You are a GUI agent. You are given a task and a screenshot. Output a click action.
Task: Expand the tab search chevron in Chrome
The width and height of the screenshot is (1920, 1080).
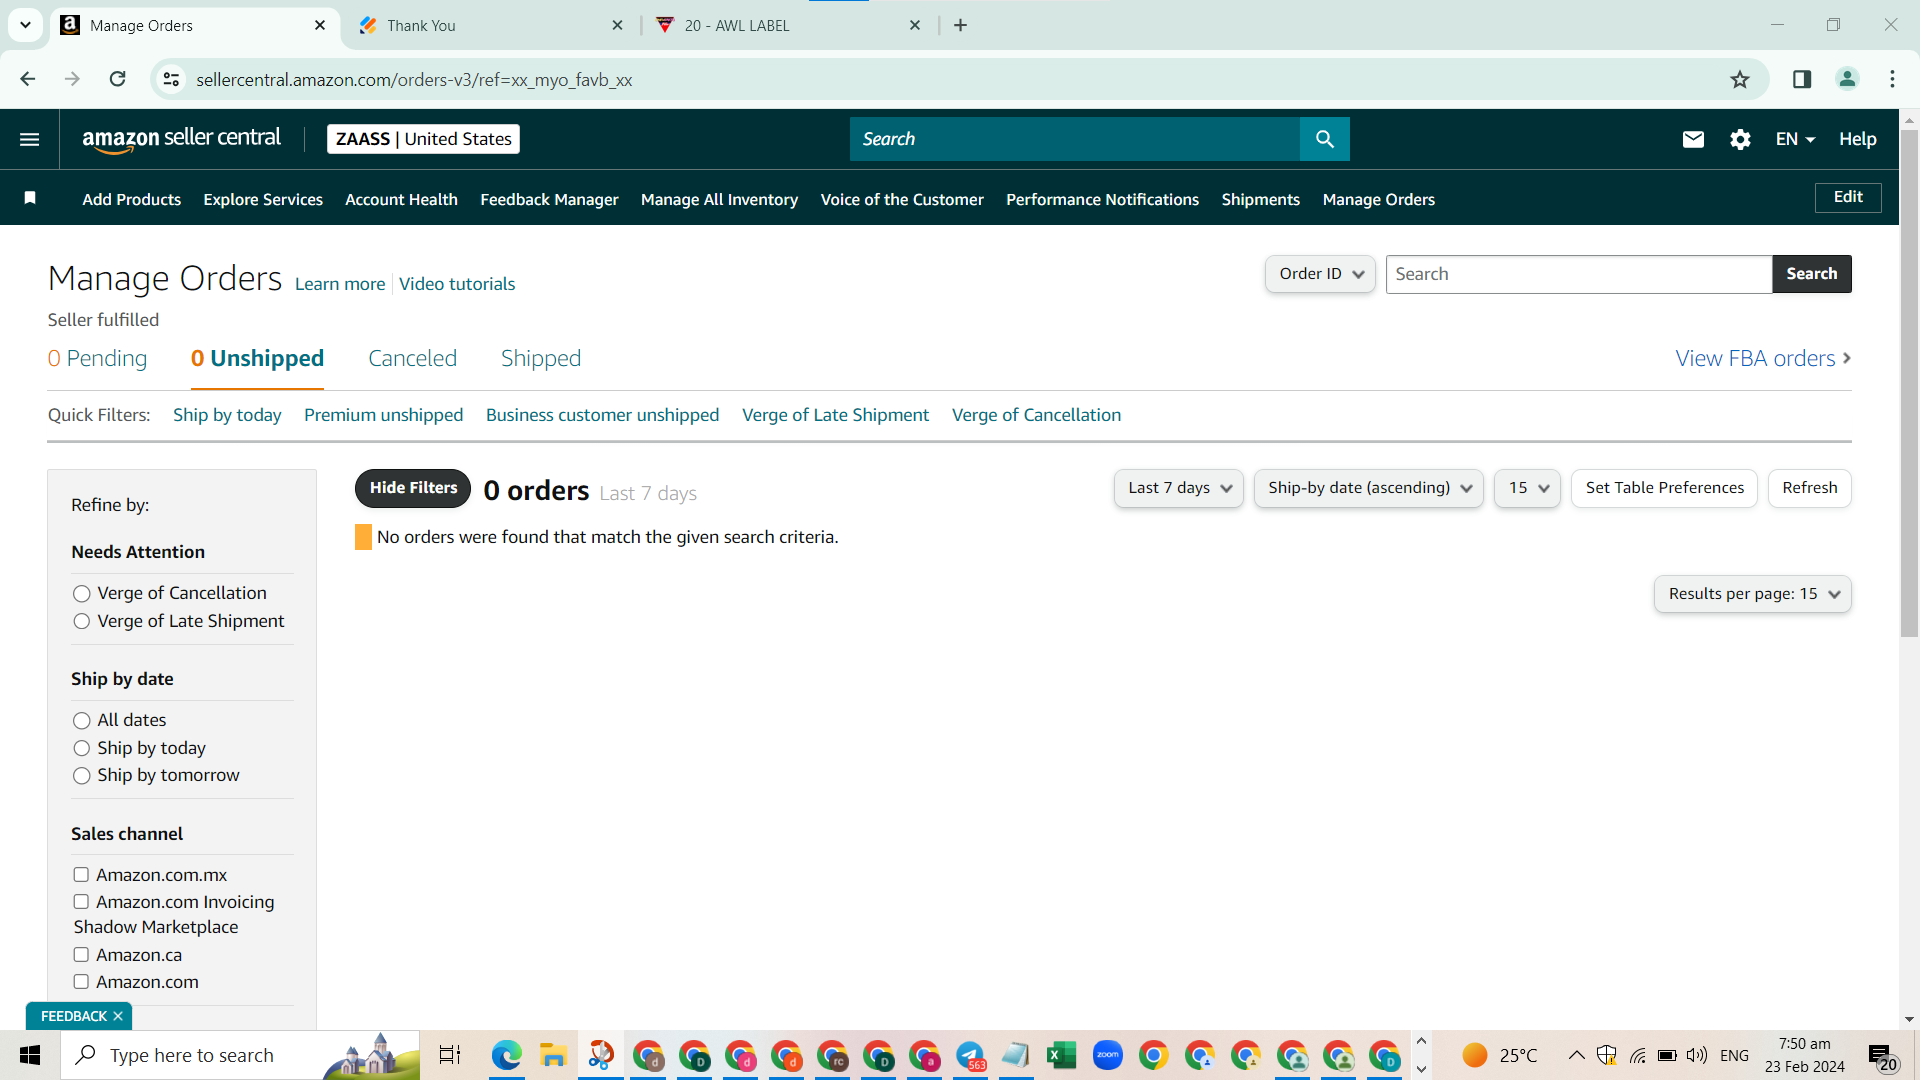coord(26,25)
